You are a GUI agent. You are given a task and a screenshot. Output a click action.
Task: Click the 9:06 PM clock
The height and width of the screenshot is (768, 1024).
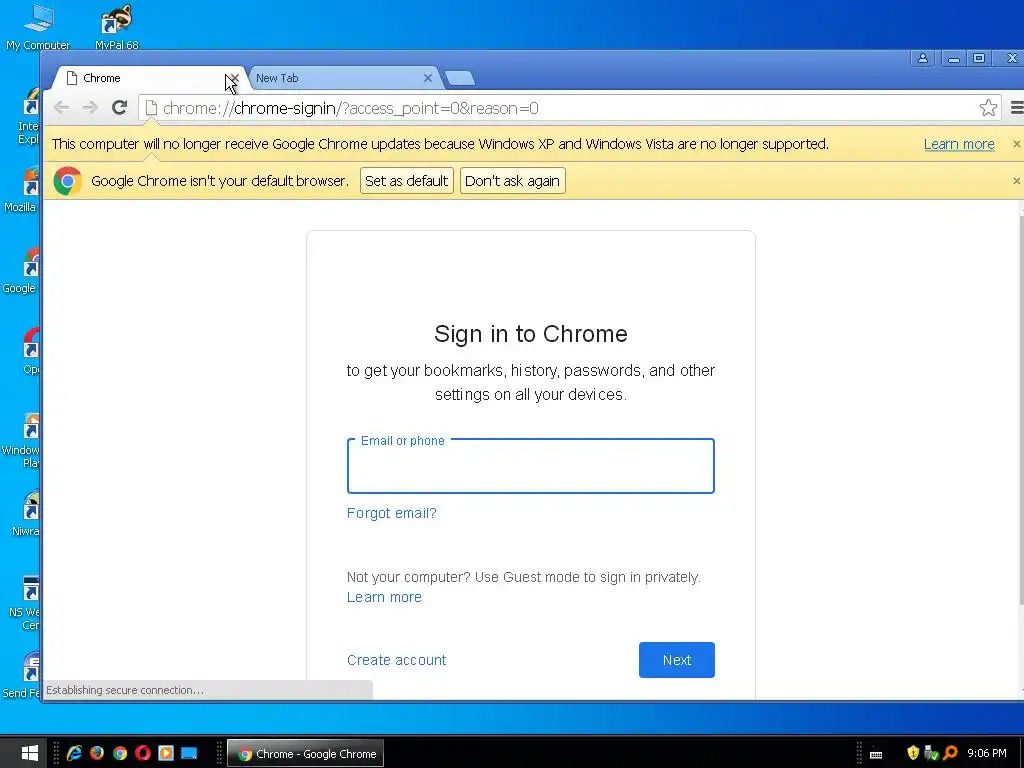coord(987,753)
